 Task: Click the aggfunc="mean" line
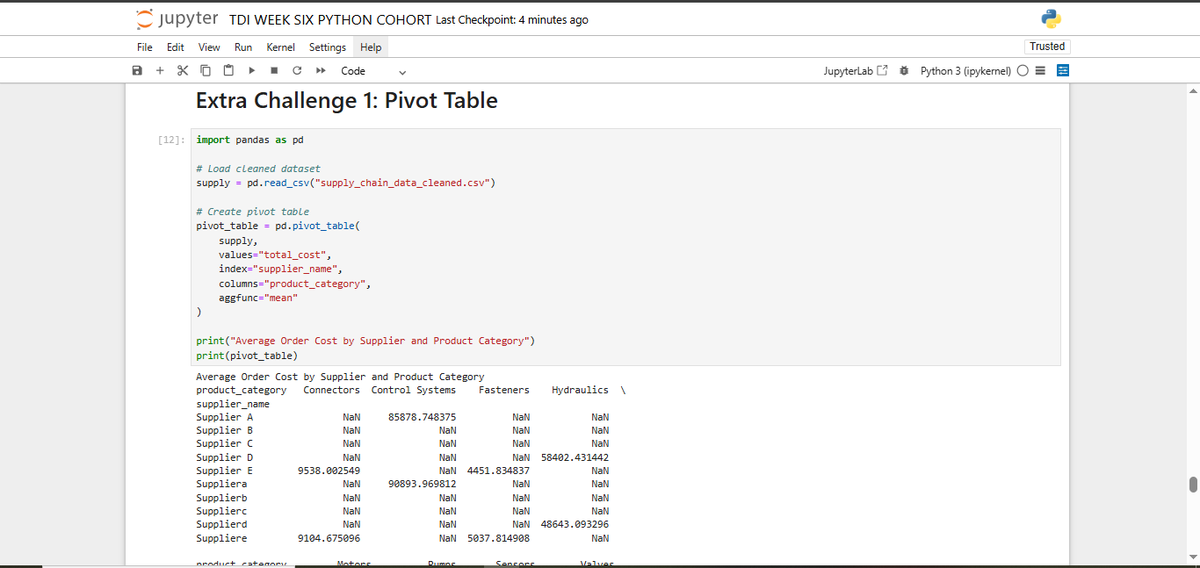[258, 298]
